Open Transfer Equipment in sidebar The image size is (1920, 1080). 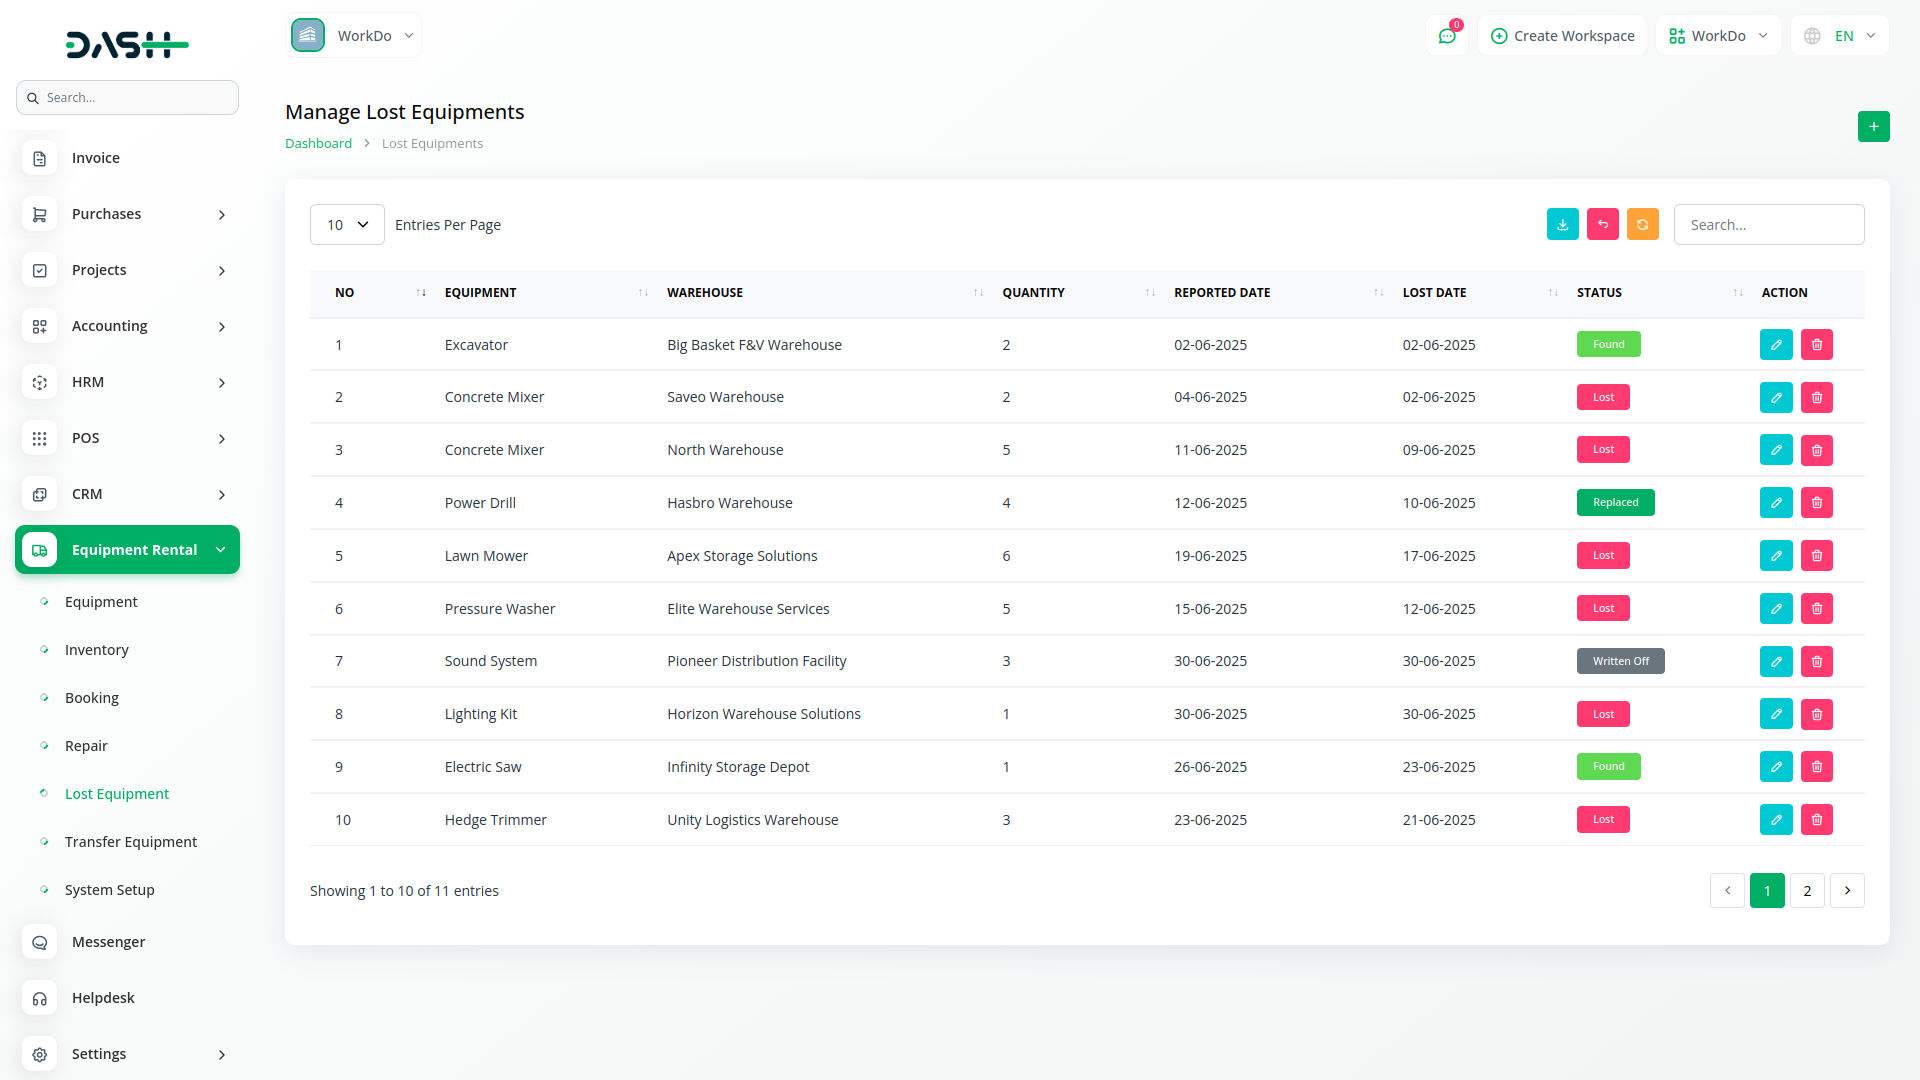[131, 842]
